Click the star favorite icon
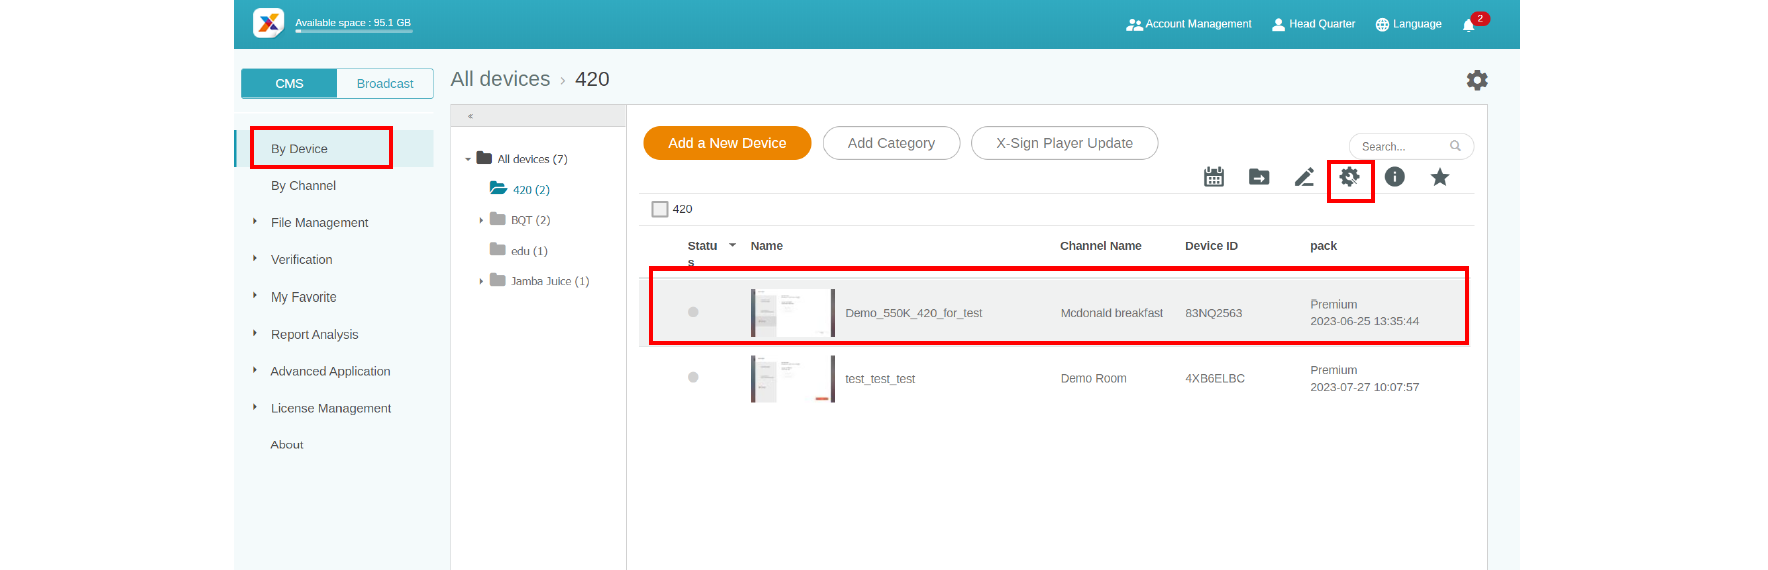1768x570 pixels. [1440, 177]
